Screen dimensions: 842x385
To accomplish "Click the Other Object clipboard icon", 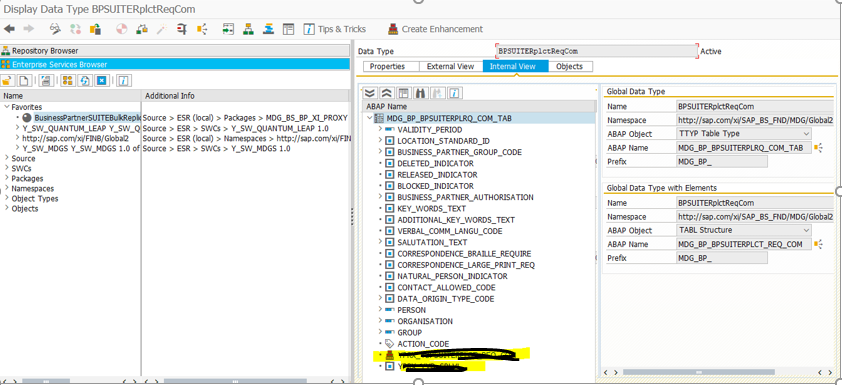I will pyautogui.click(x=95, y=29).
